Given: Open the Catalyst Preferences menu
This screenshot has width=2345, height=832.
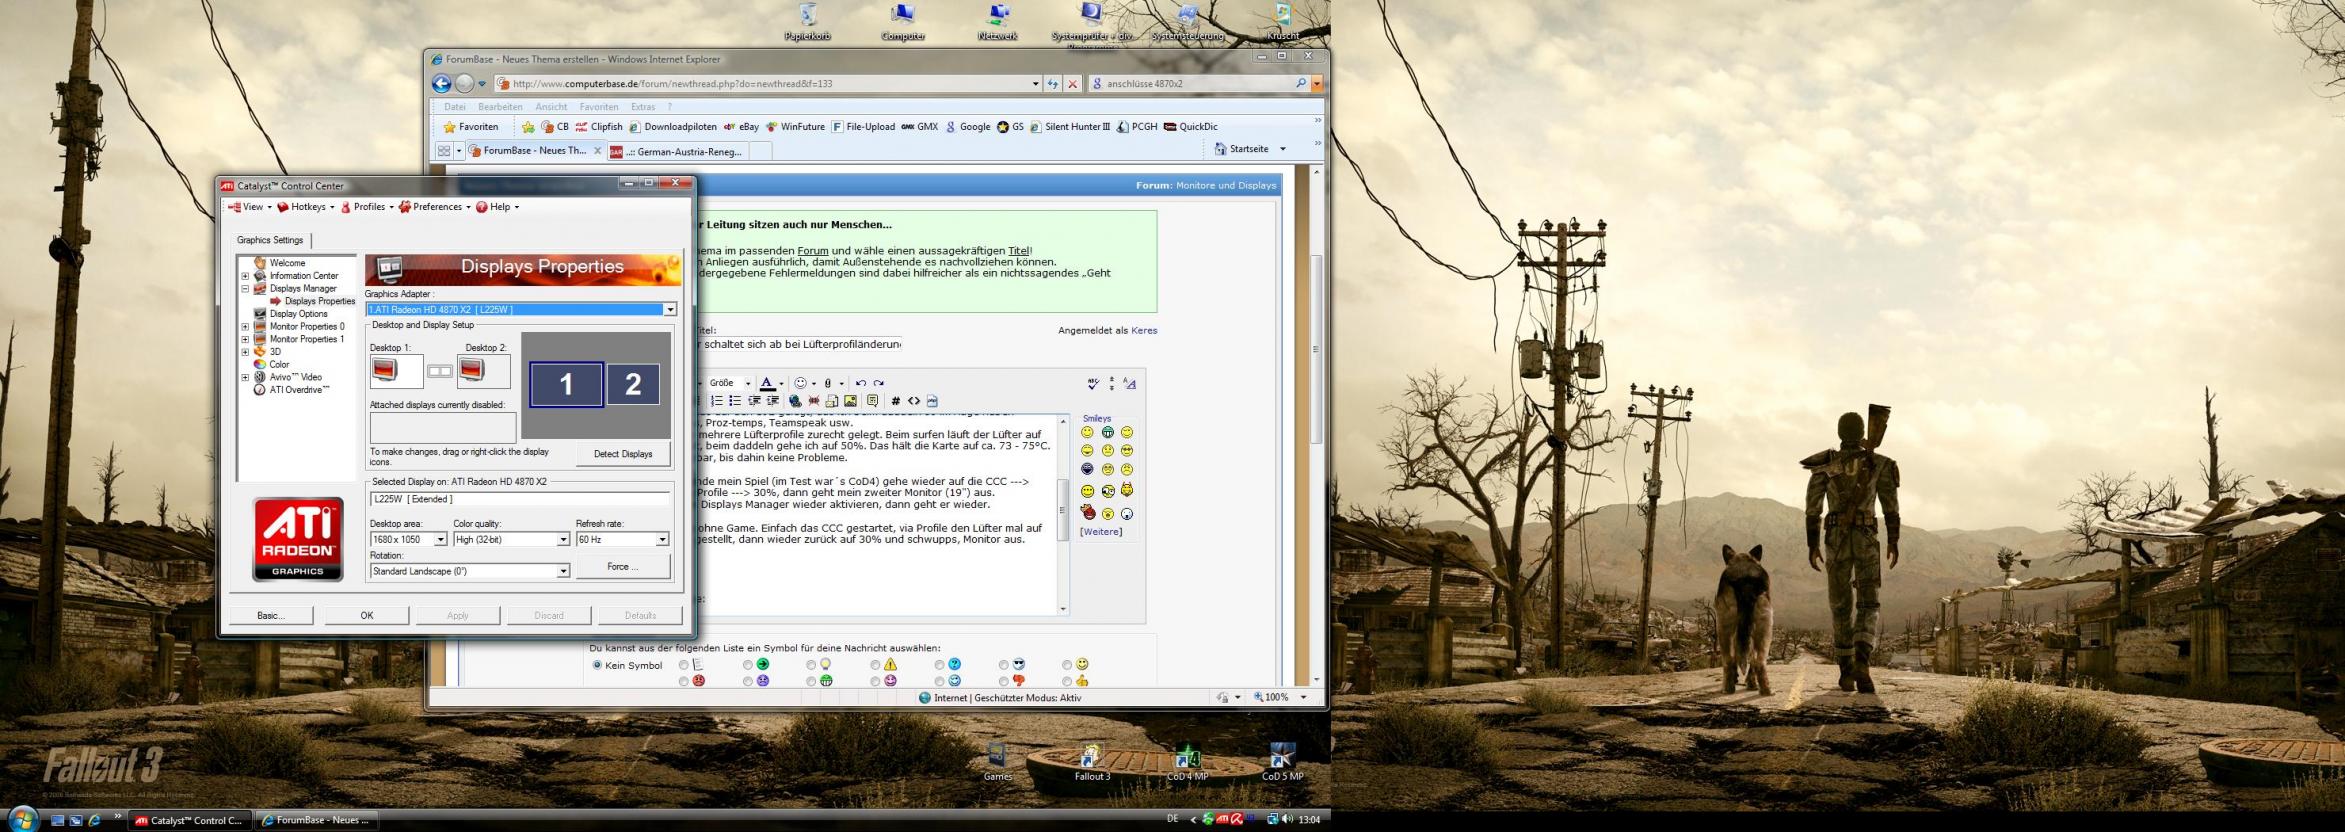Looking at the screenshot, I should point(435,207).
